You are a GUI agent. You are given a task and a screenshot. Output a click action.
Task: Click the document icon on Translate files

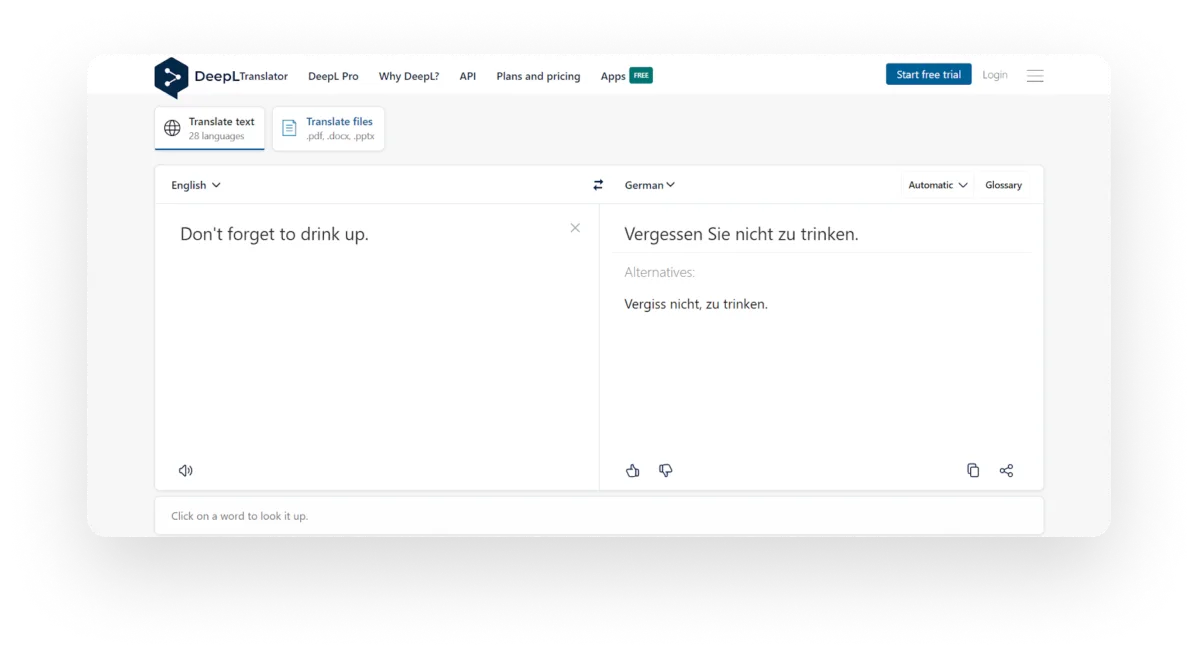tap(289, 128)
